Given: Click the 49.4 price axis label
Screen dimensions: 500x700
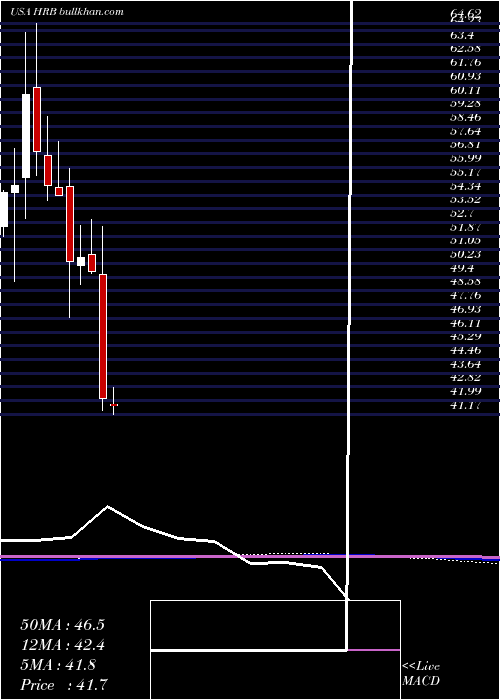Looking at the screenshot, I should pyautogui.click(x=462, y=268).
